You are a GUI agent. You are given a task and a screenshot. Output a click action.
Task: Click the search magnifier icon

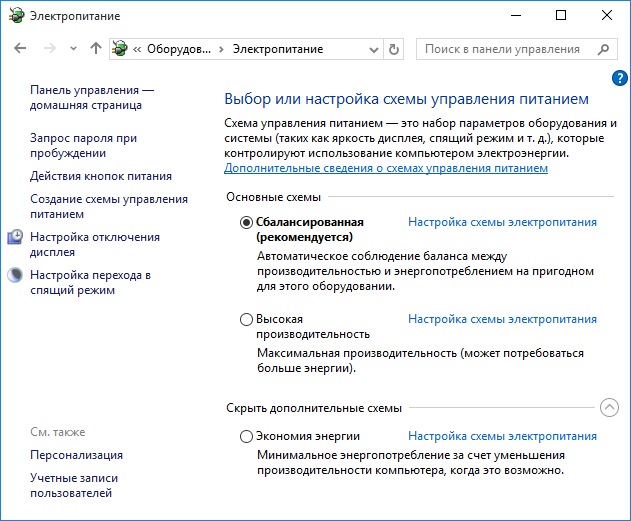click(x=603, y=49)
